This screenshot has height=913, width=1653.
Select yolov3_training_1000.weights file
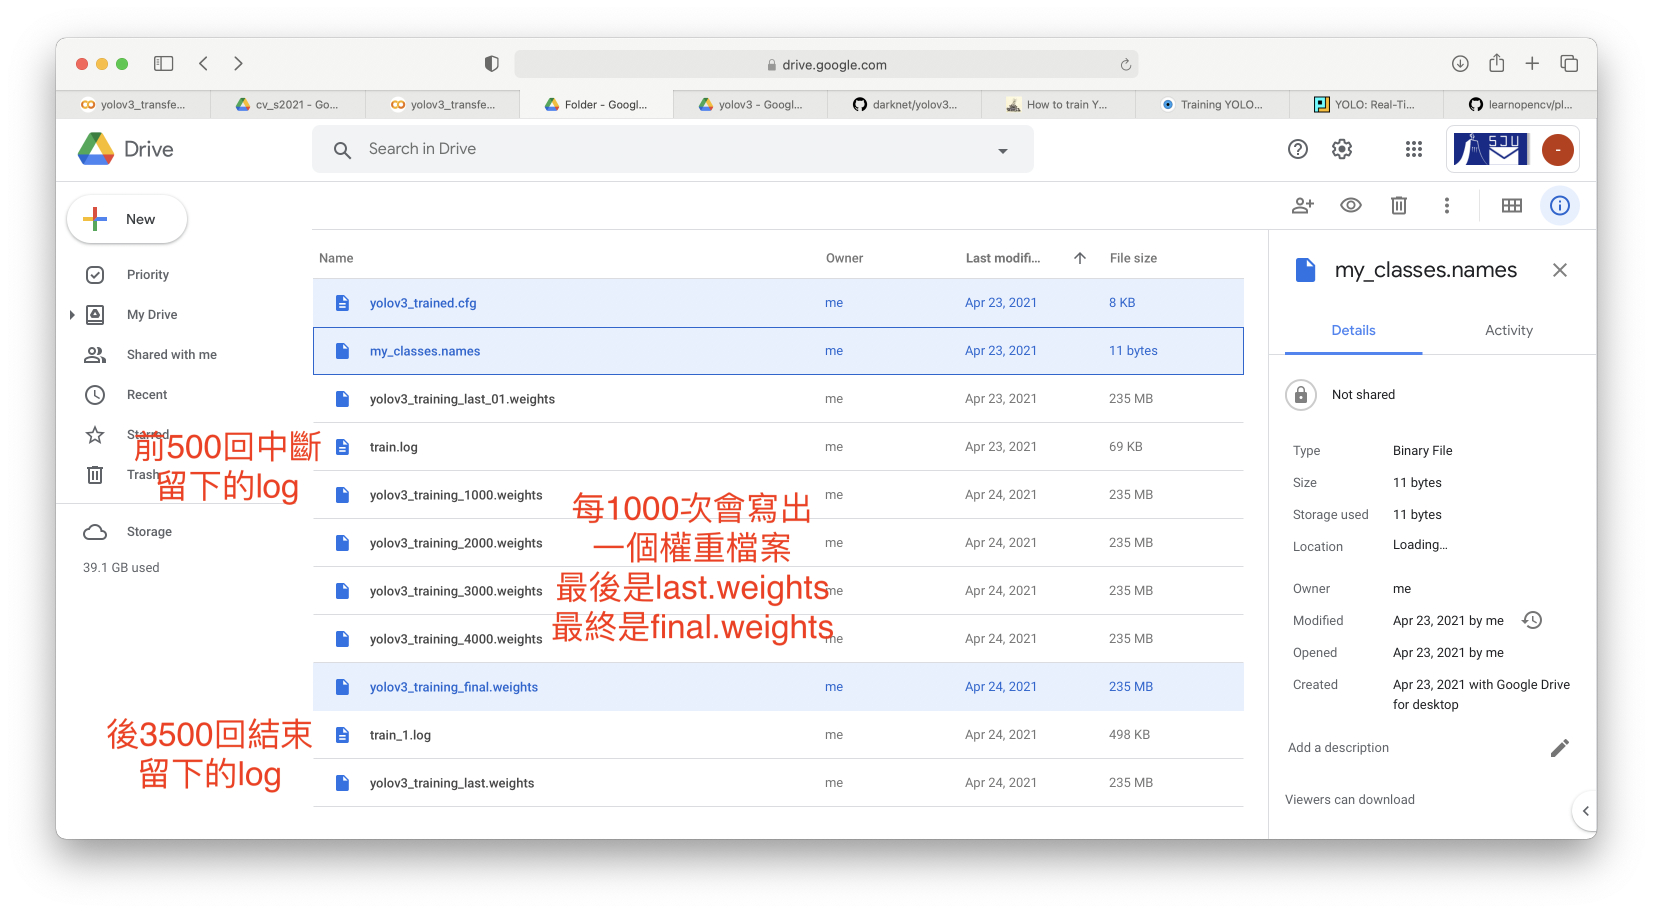(x=778, y=495)
